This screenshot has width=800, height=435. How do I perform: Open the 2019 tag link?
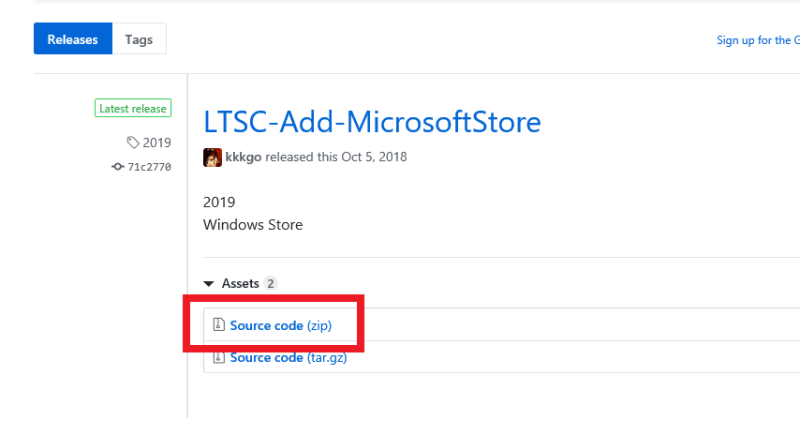pos(156,142)
